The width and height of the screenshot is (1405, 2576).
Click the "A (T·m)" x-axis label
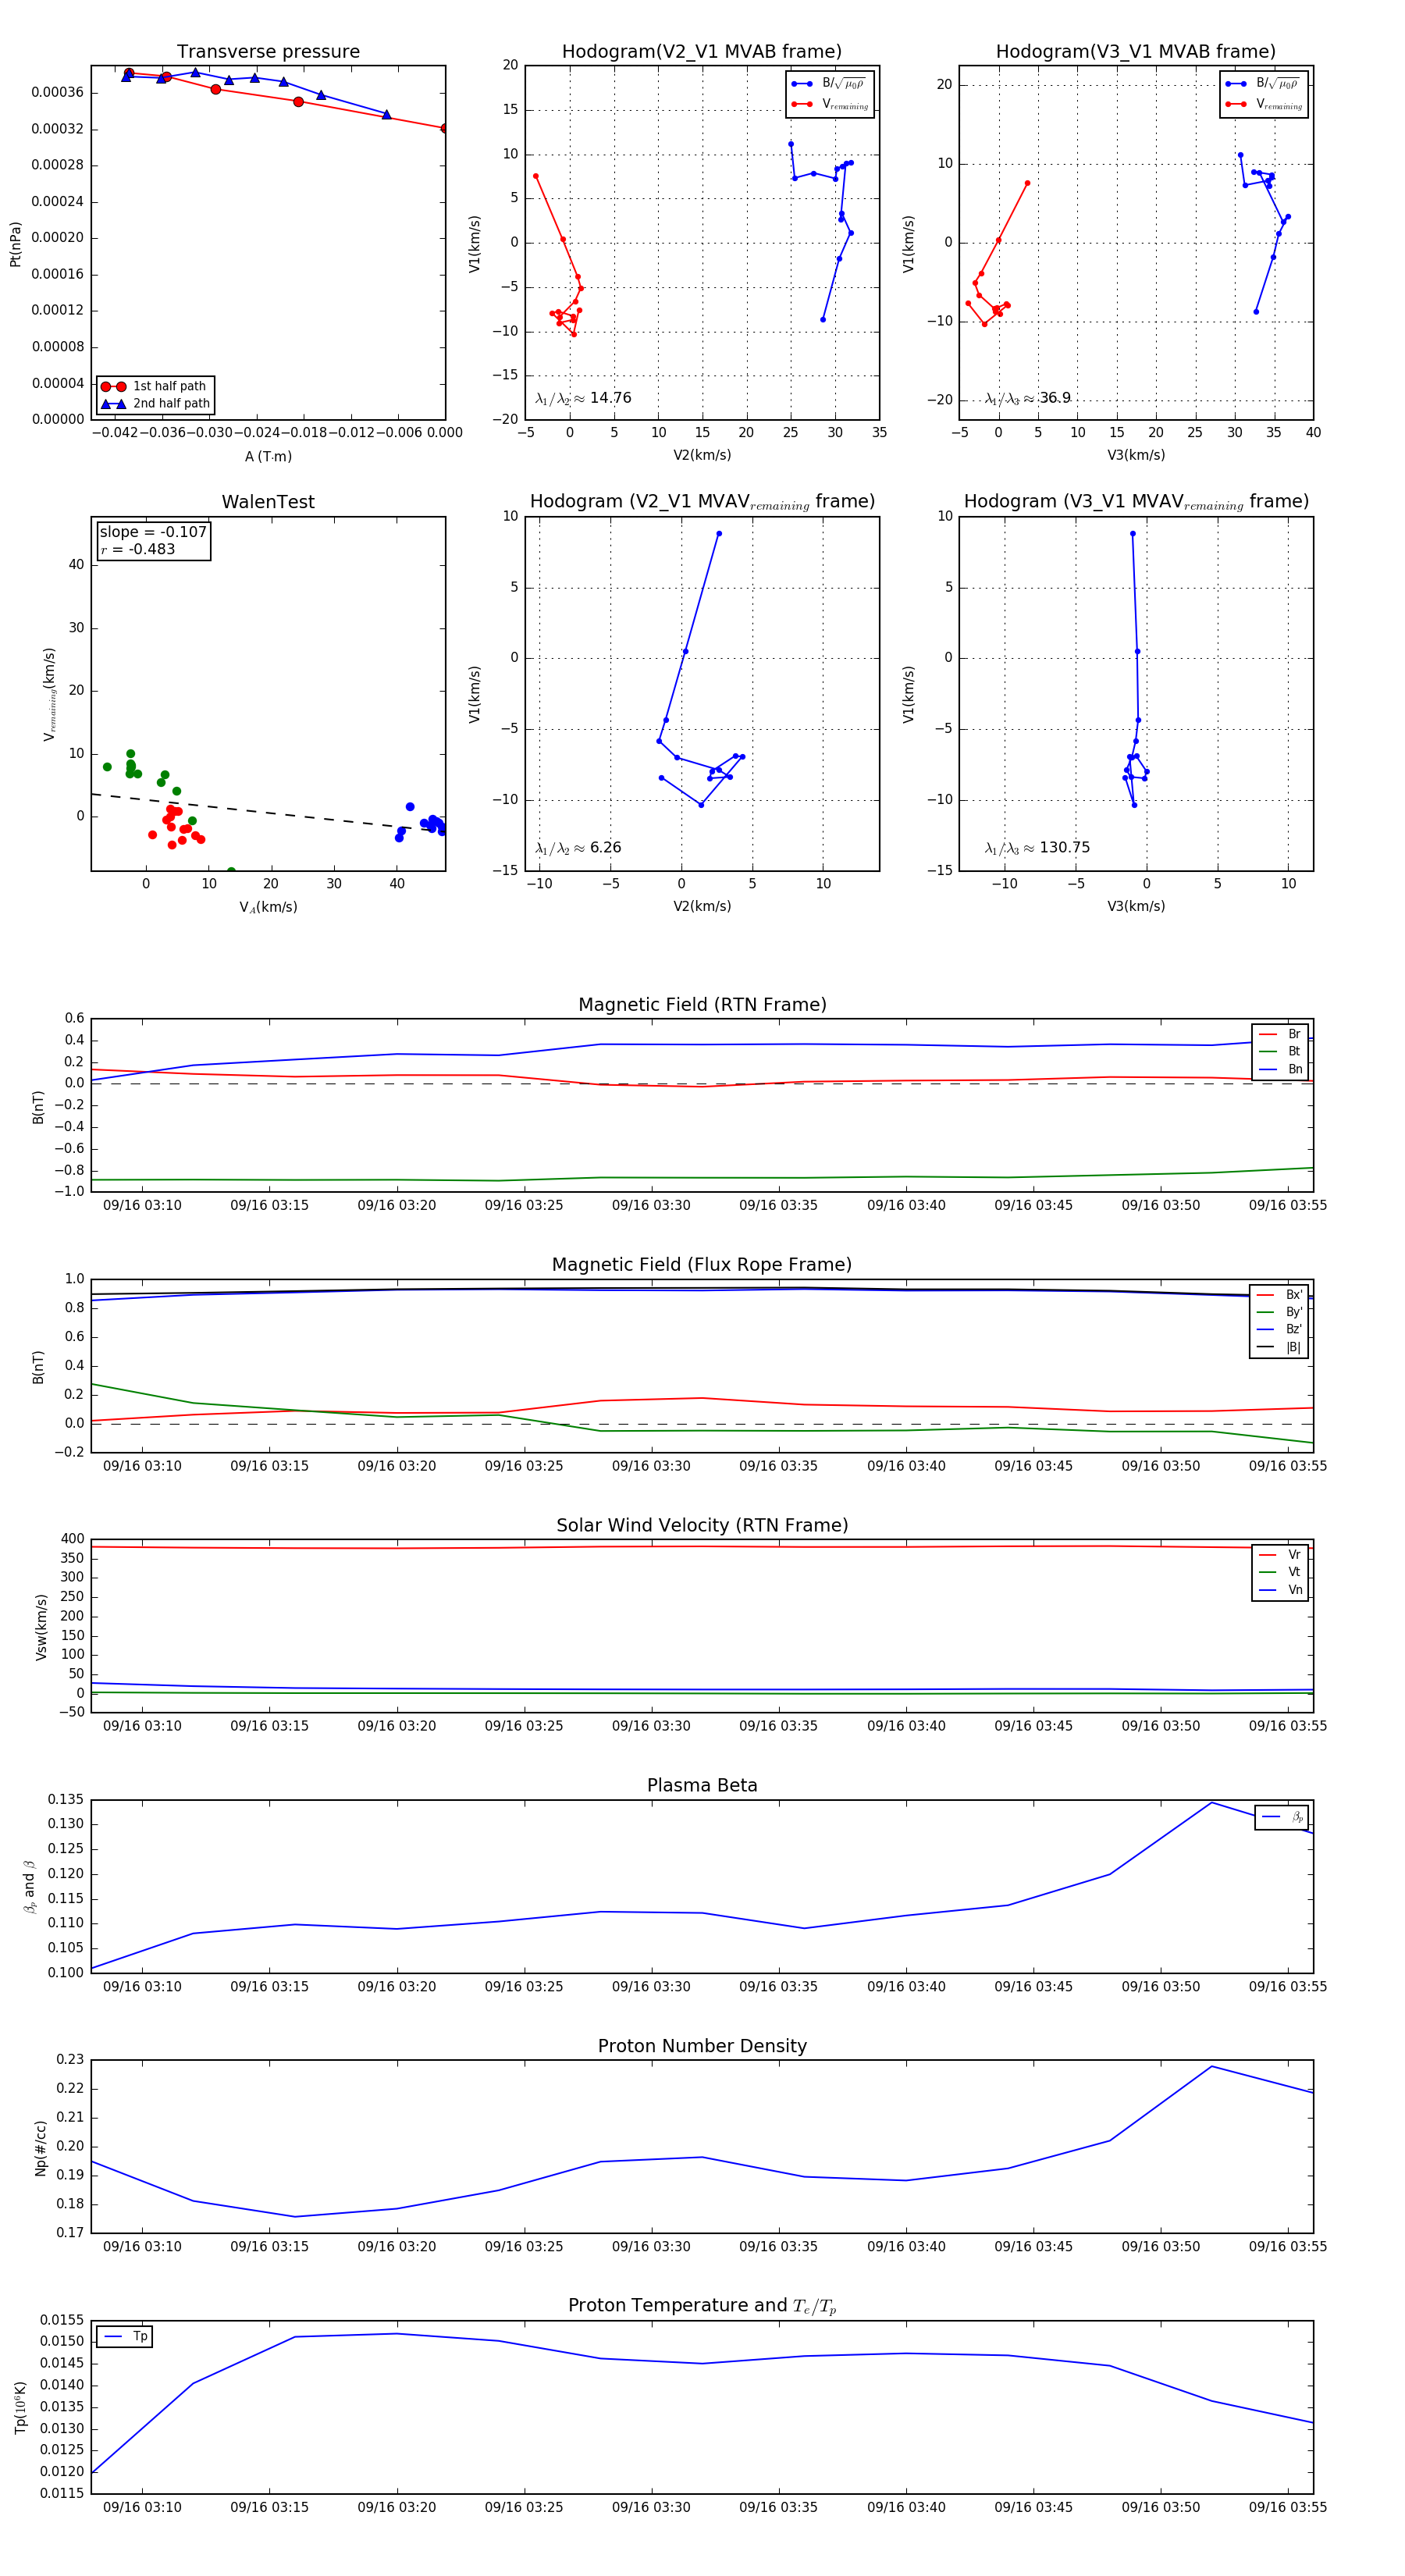coord(268,457)
